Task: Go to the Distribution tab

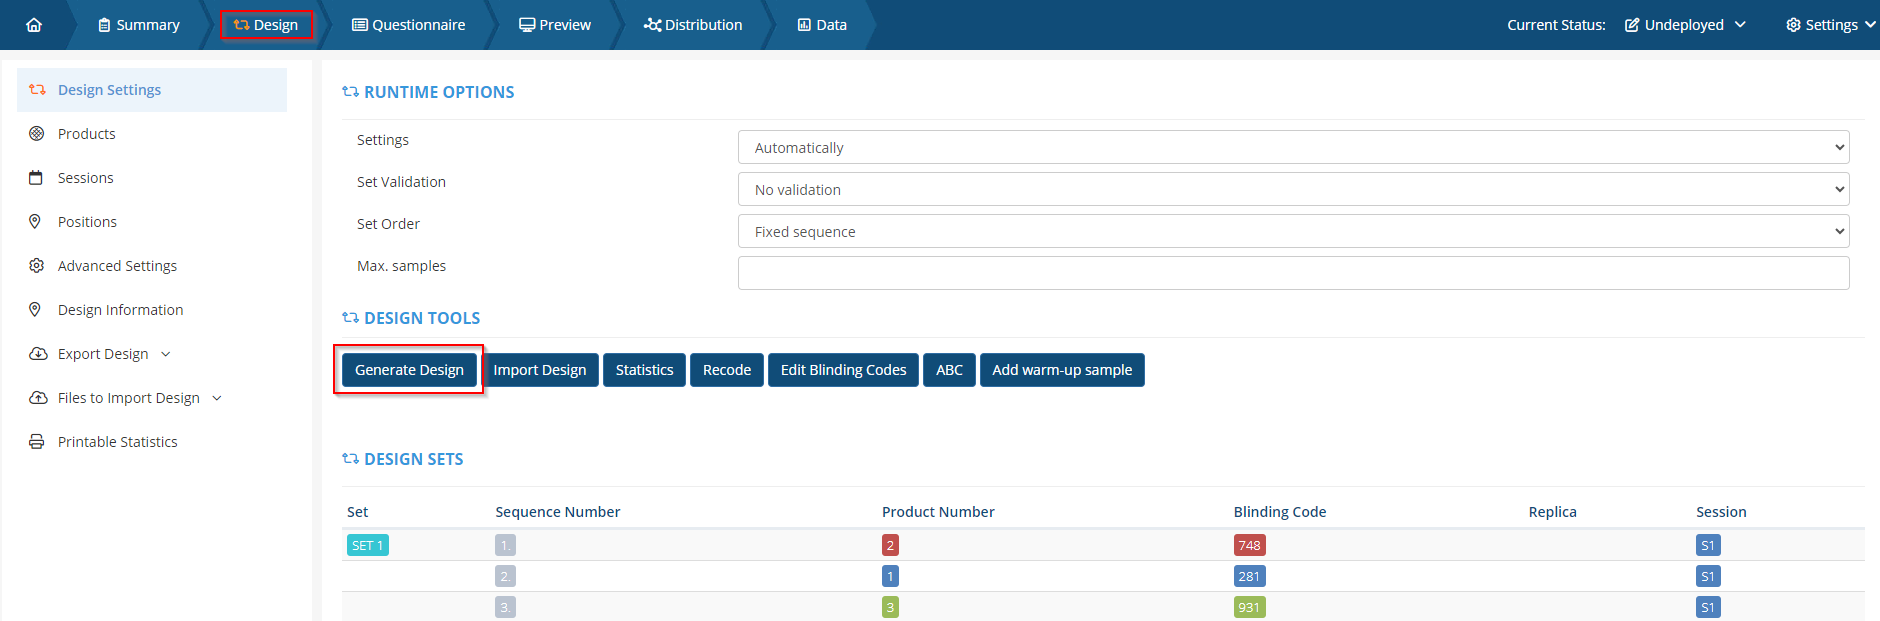Action: coord(693,25)
